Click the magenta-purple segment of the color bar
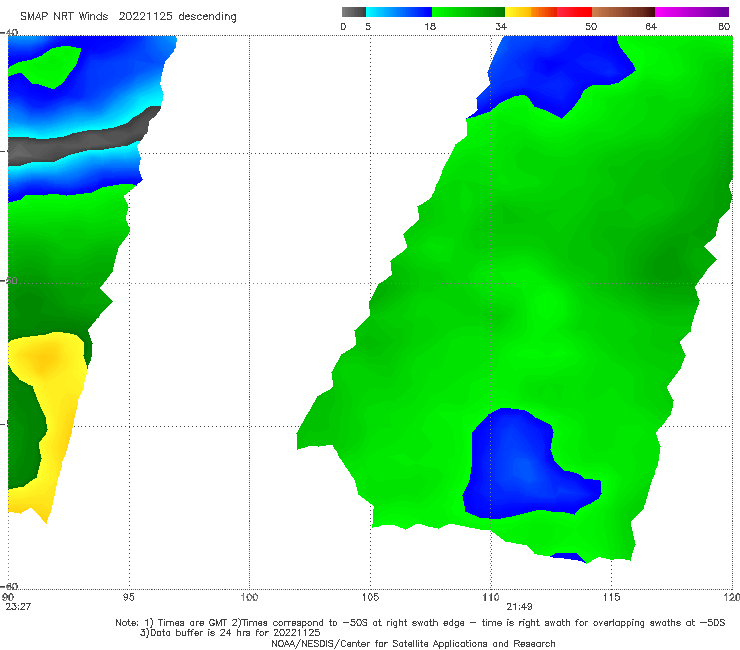740x650 pixels. click(x=692, y=12)
